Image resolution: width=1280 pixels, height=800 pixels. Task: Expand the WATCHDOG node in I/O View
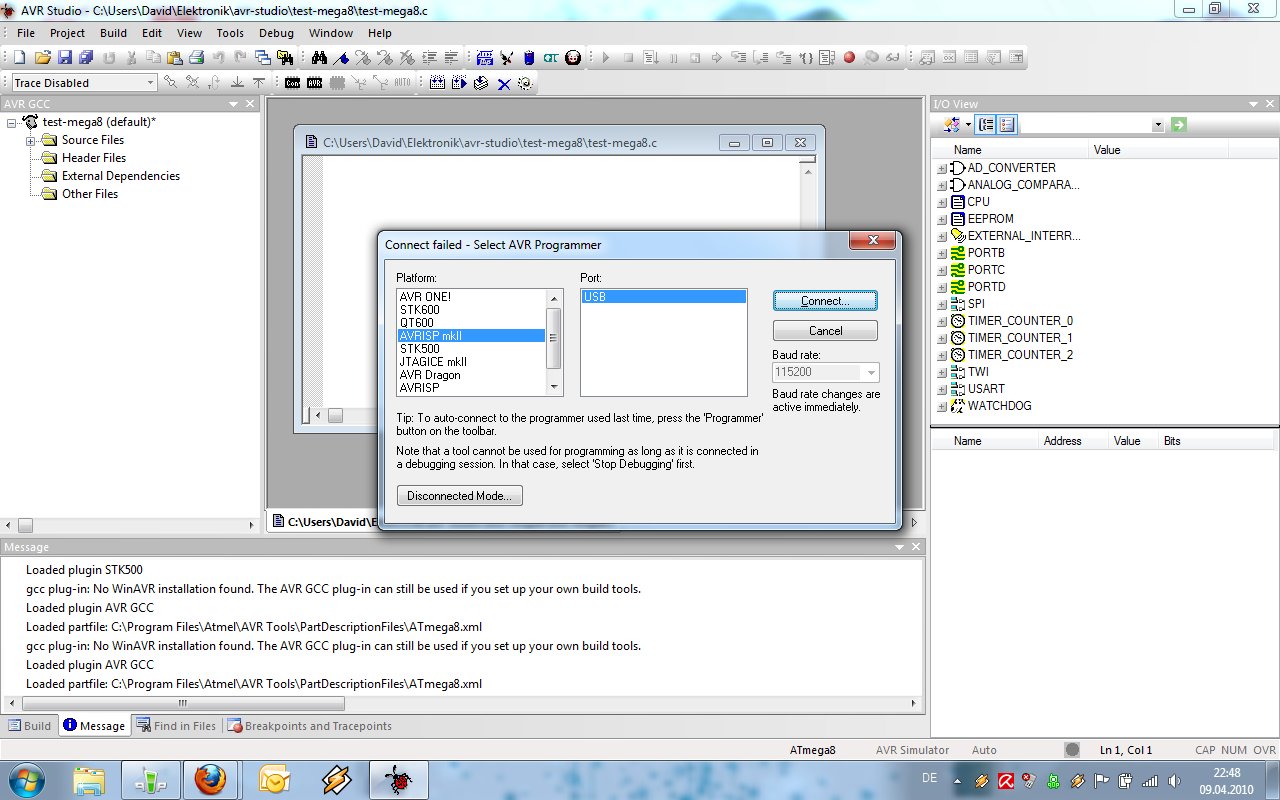pos(941,406)
